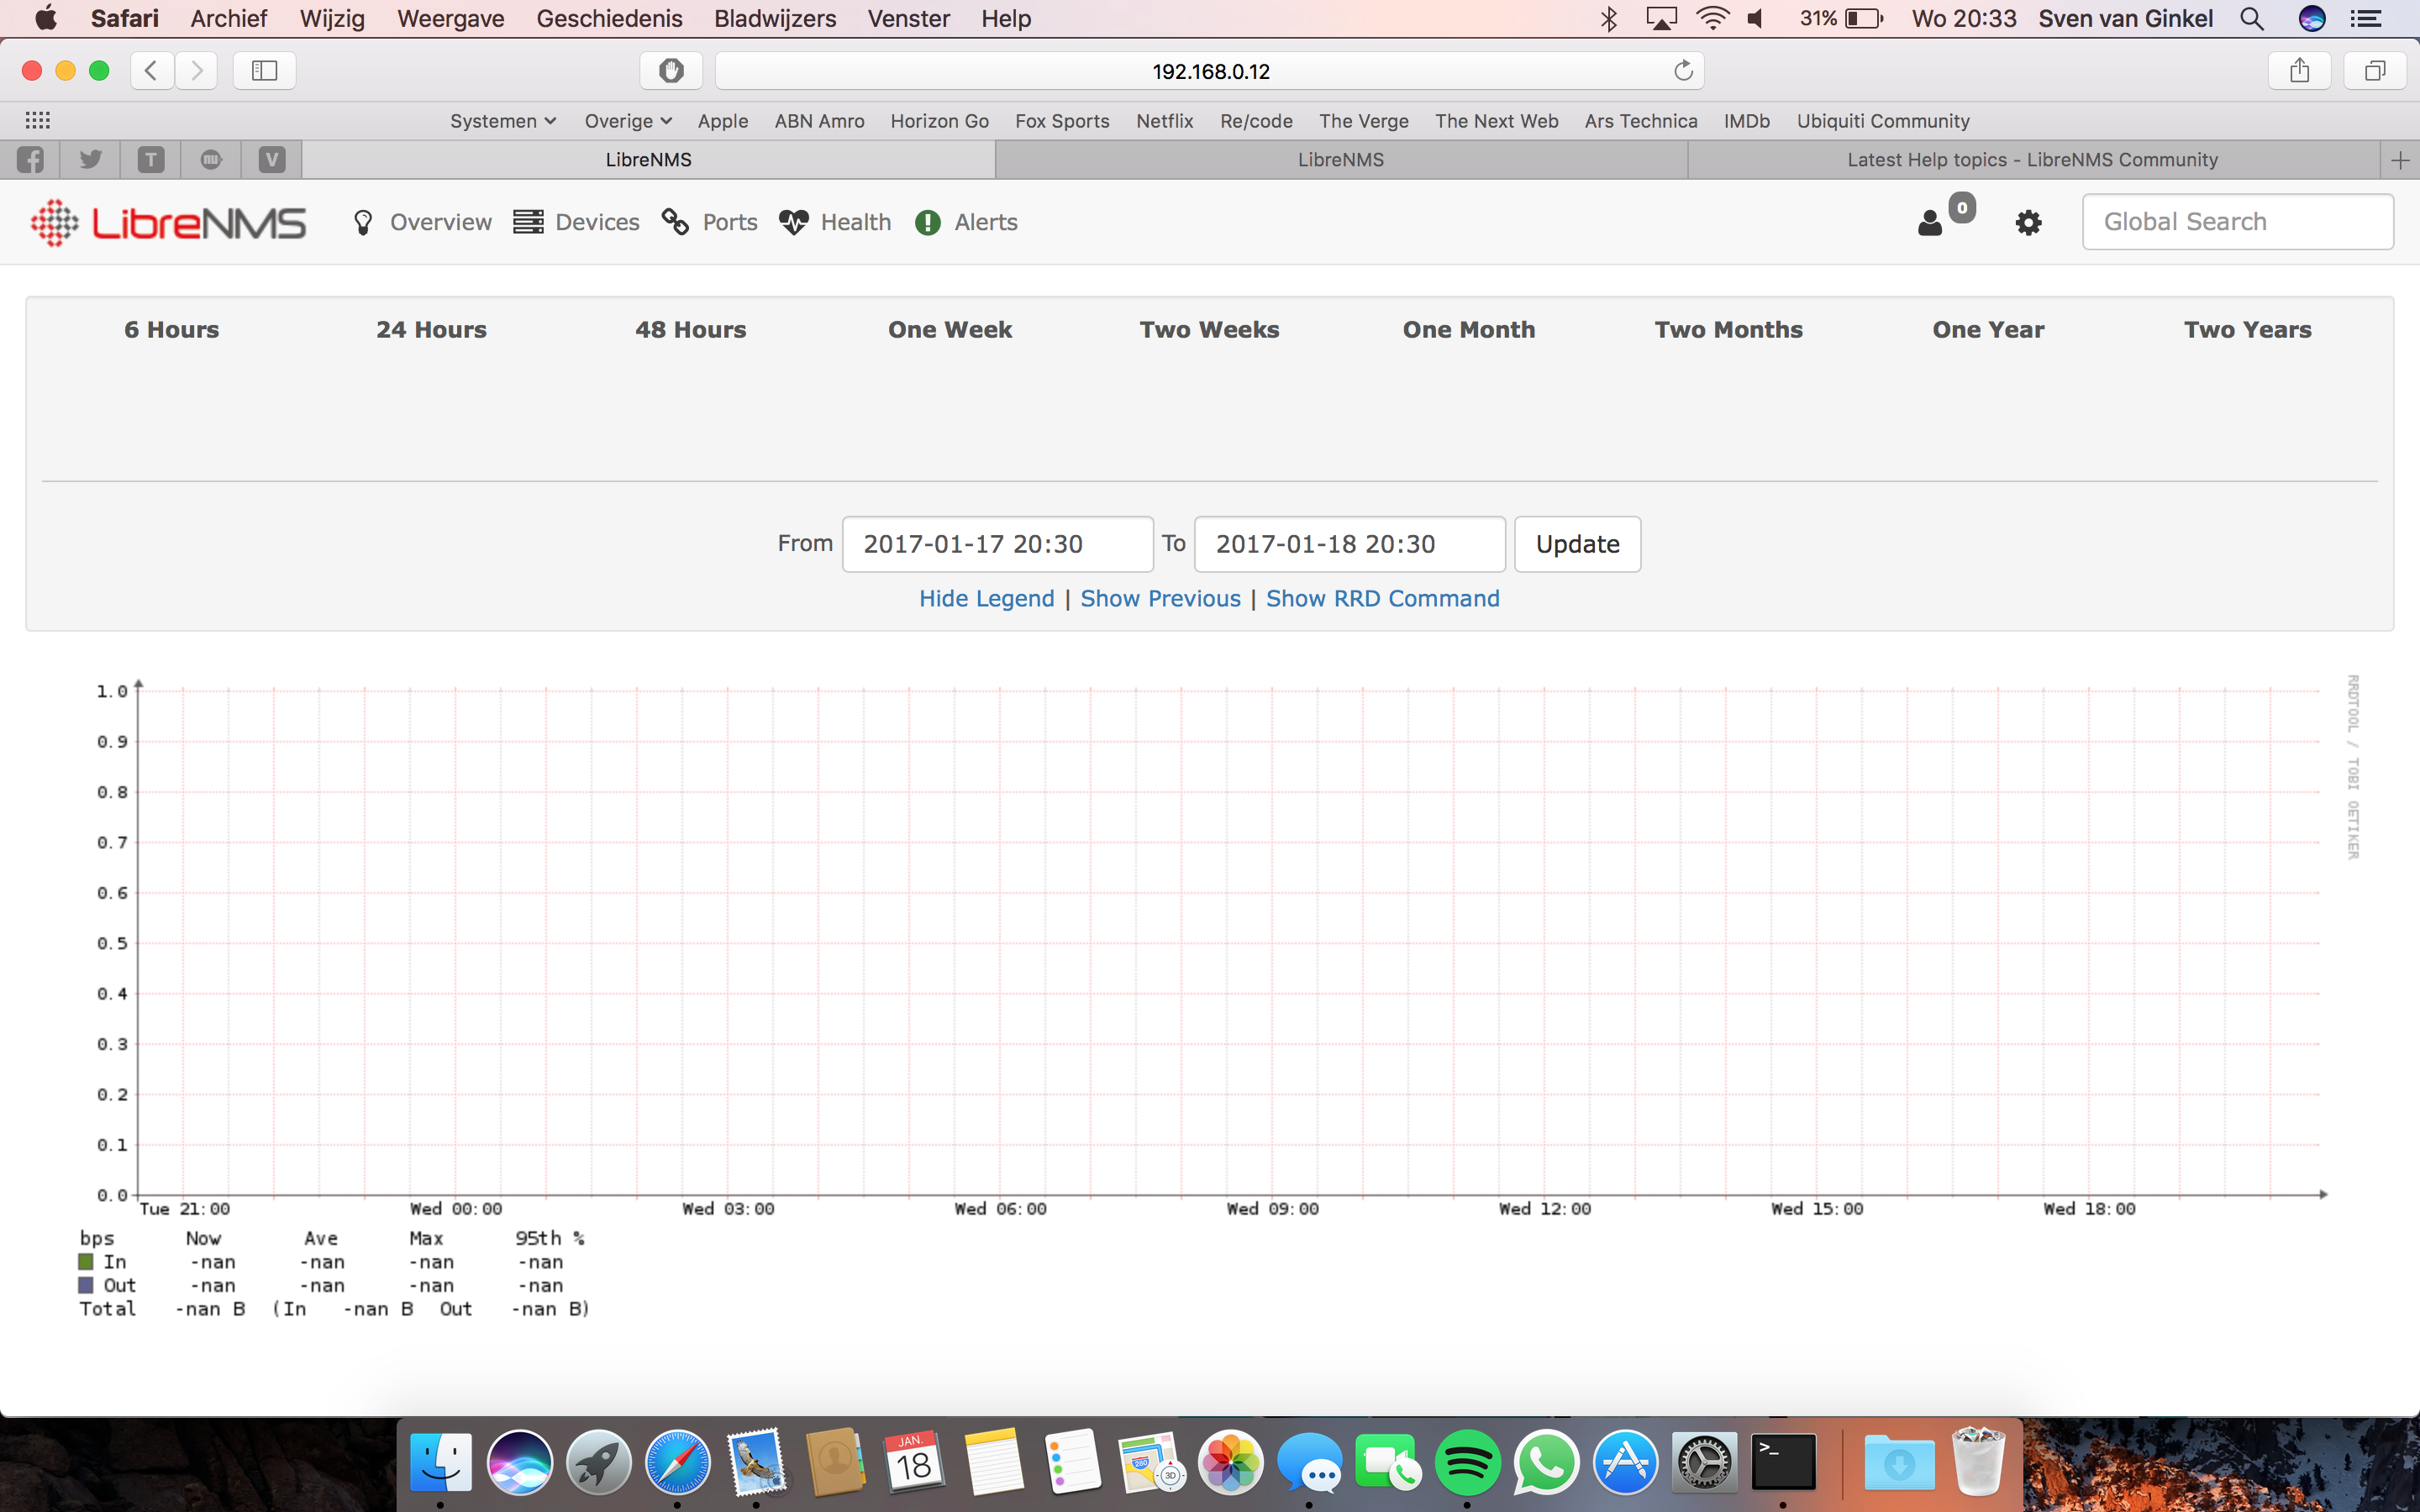Select the 6 Hours graph range
2420x1512 pixels.
tap(172, 330)
